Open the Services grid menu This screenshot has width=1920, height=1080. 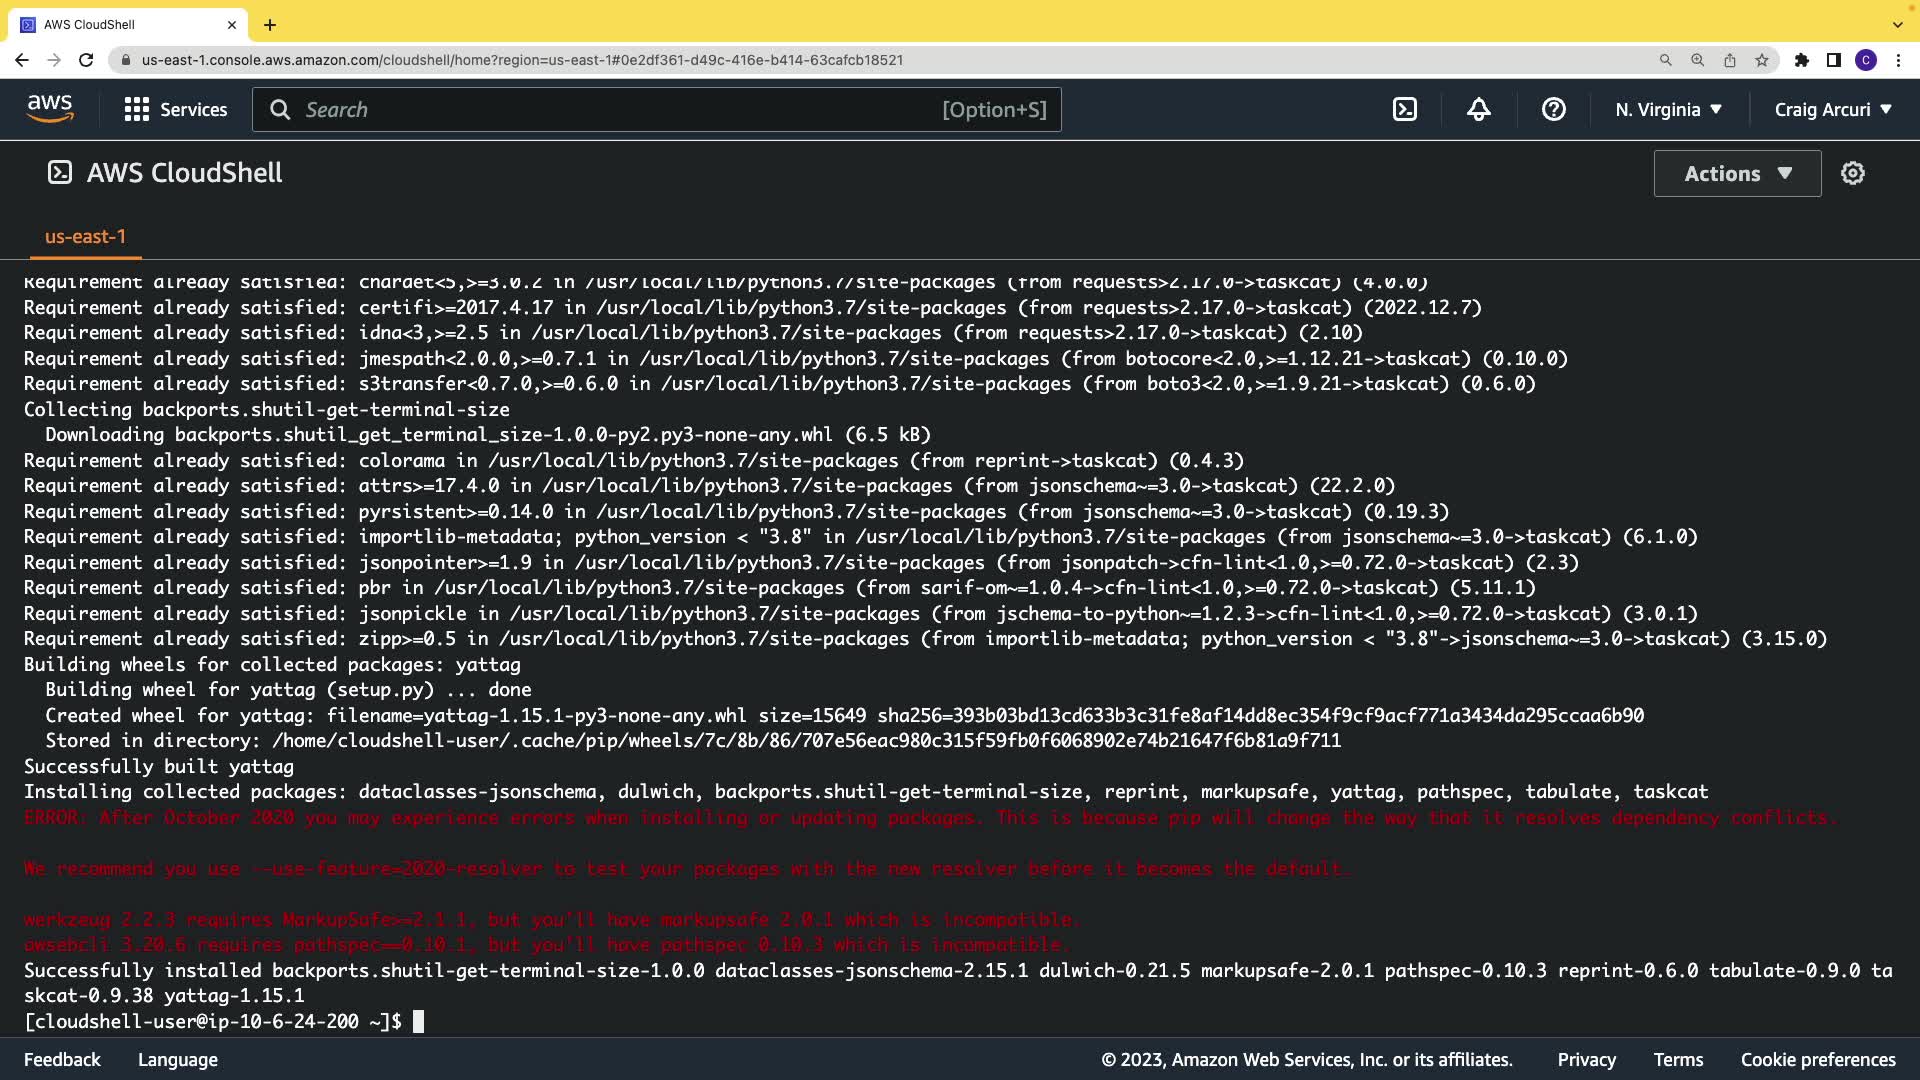pyautogui.click(x=175, y=110)
